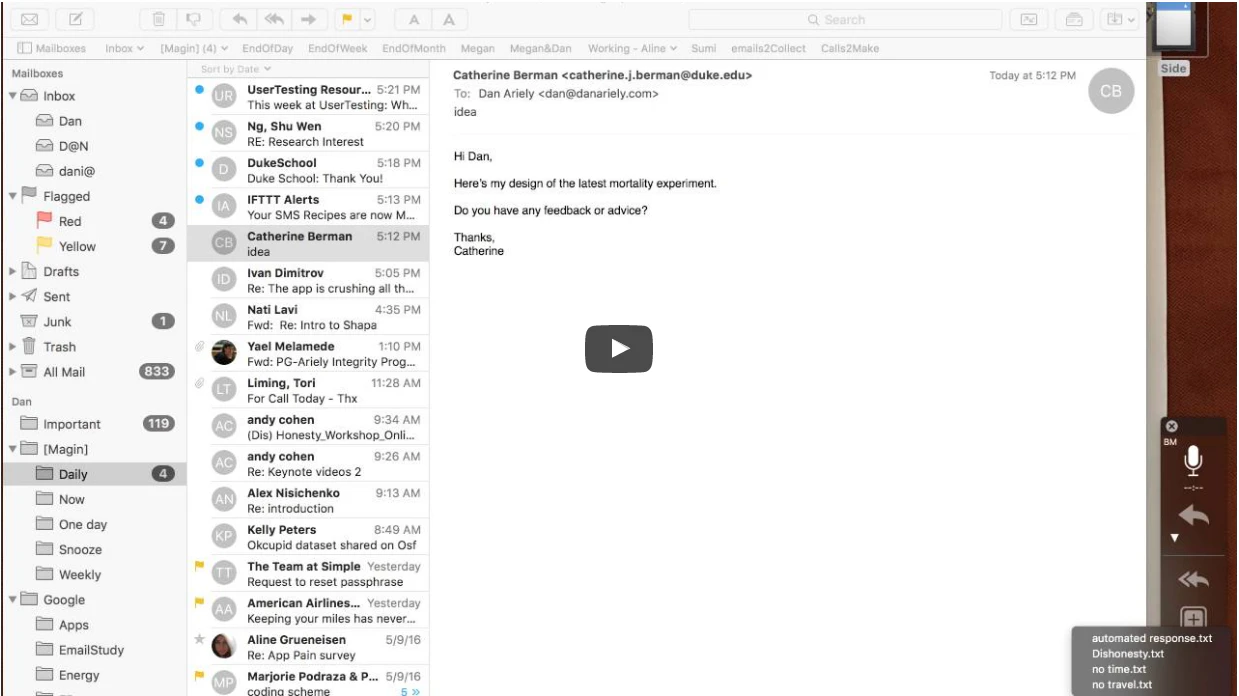
Task: Select the dani@ inbox account
Action: [93, 171]
